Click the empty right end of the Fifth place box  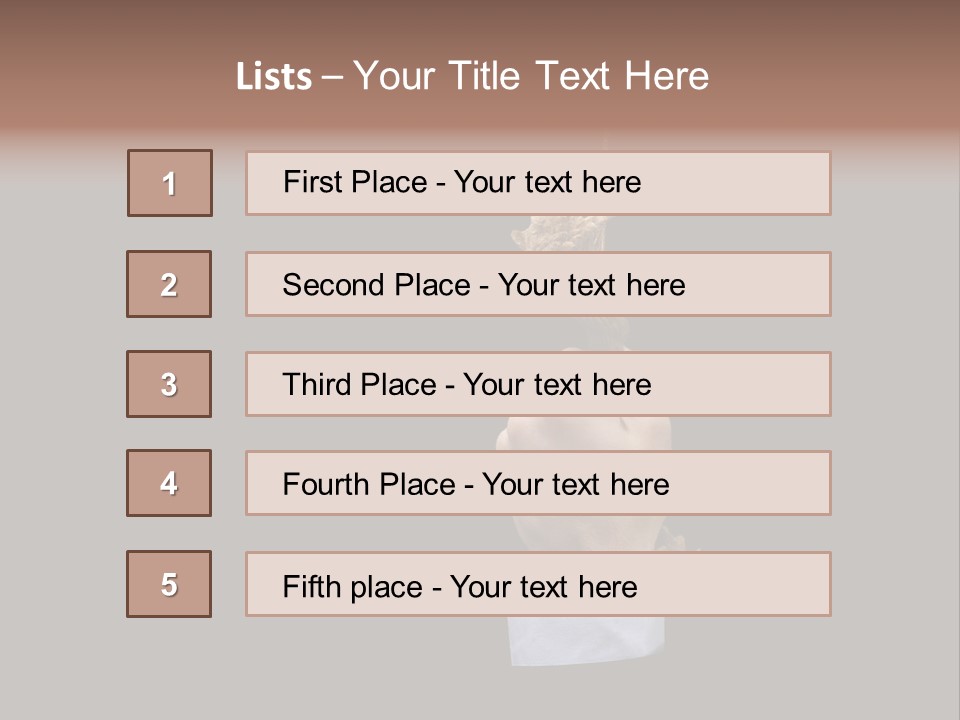[760, 584]
